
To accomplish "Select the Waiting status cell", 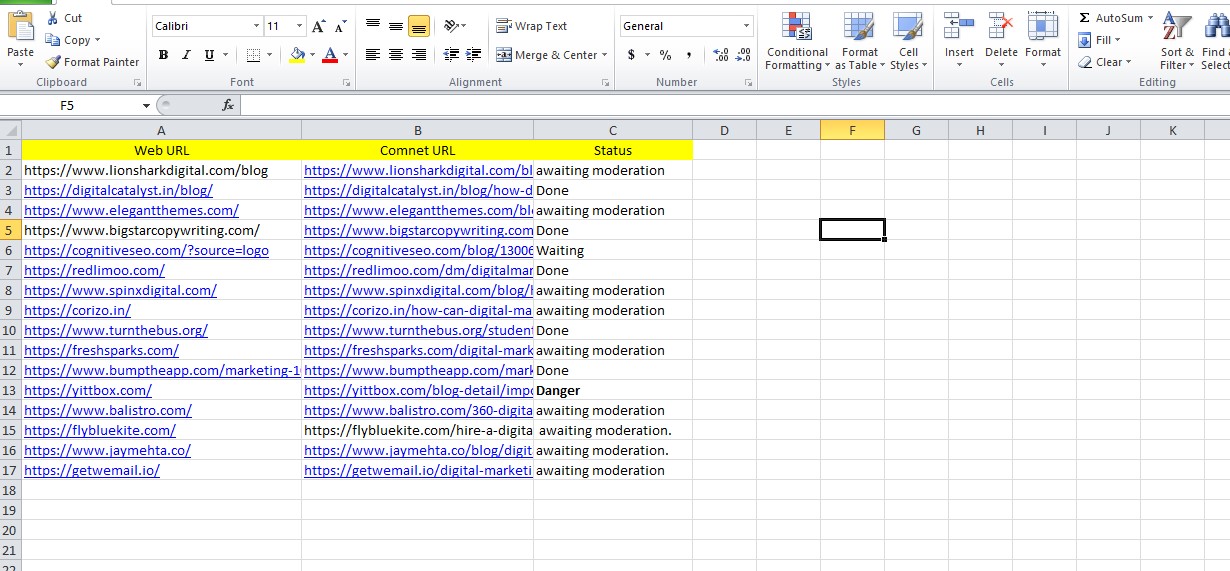I will (x=613, y=250).
